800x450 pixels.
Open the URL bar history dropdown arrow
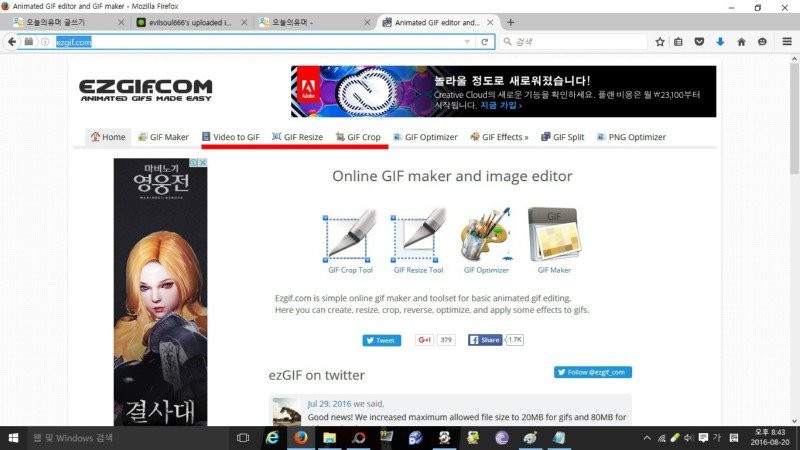(467, 42)
